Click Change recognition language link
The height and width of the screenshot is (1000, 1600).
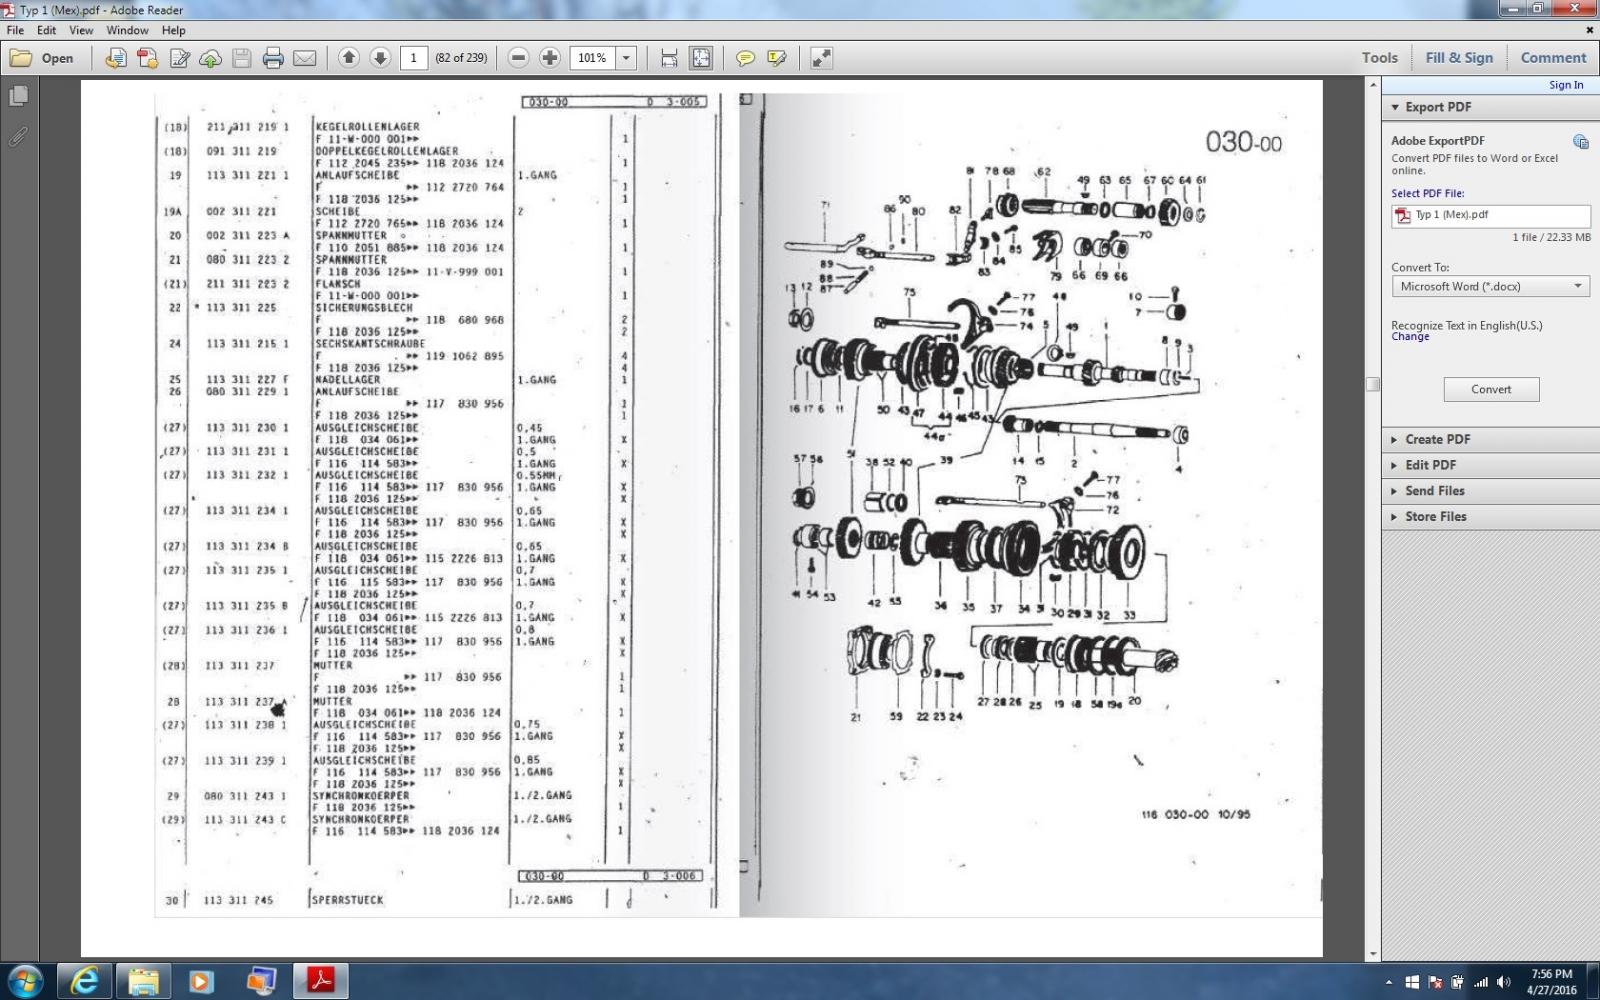[x=1410, y=337]
